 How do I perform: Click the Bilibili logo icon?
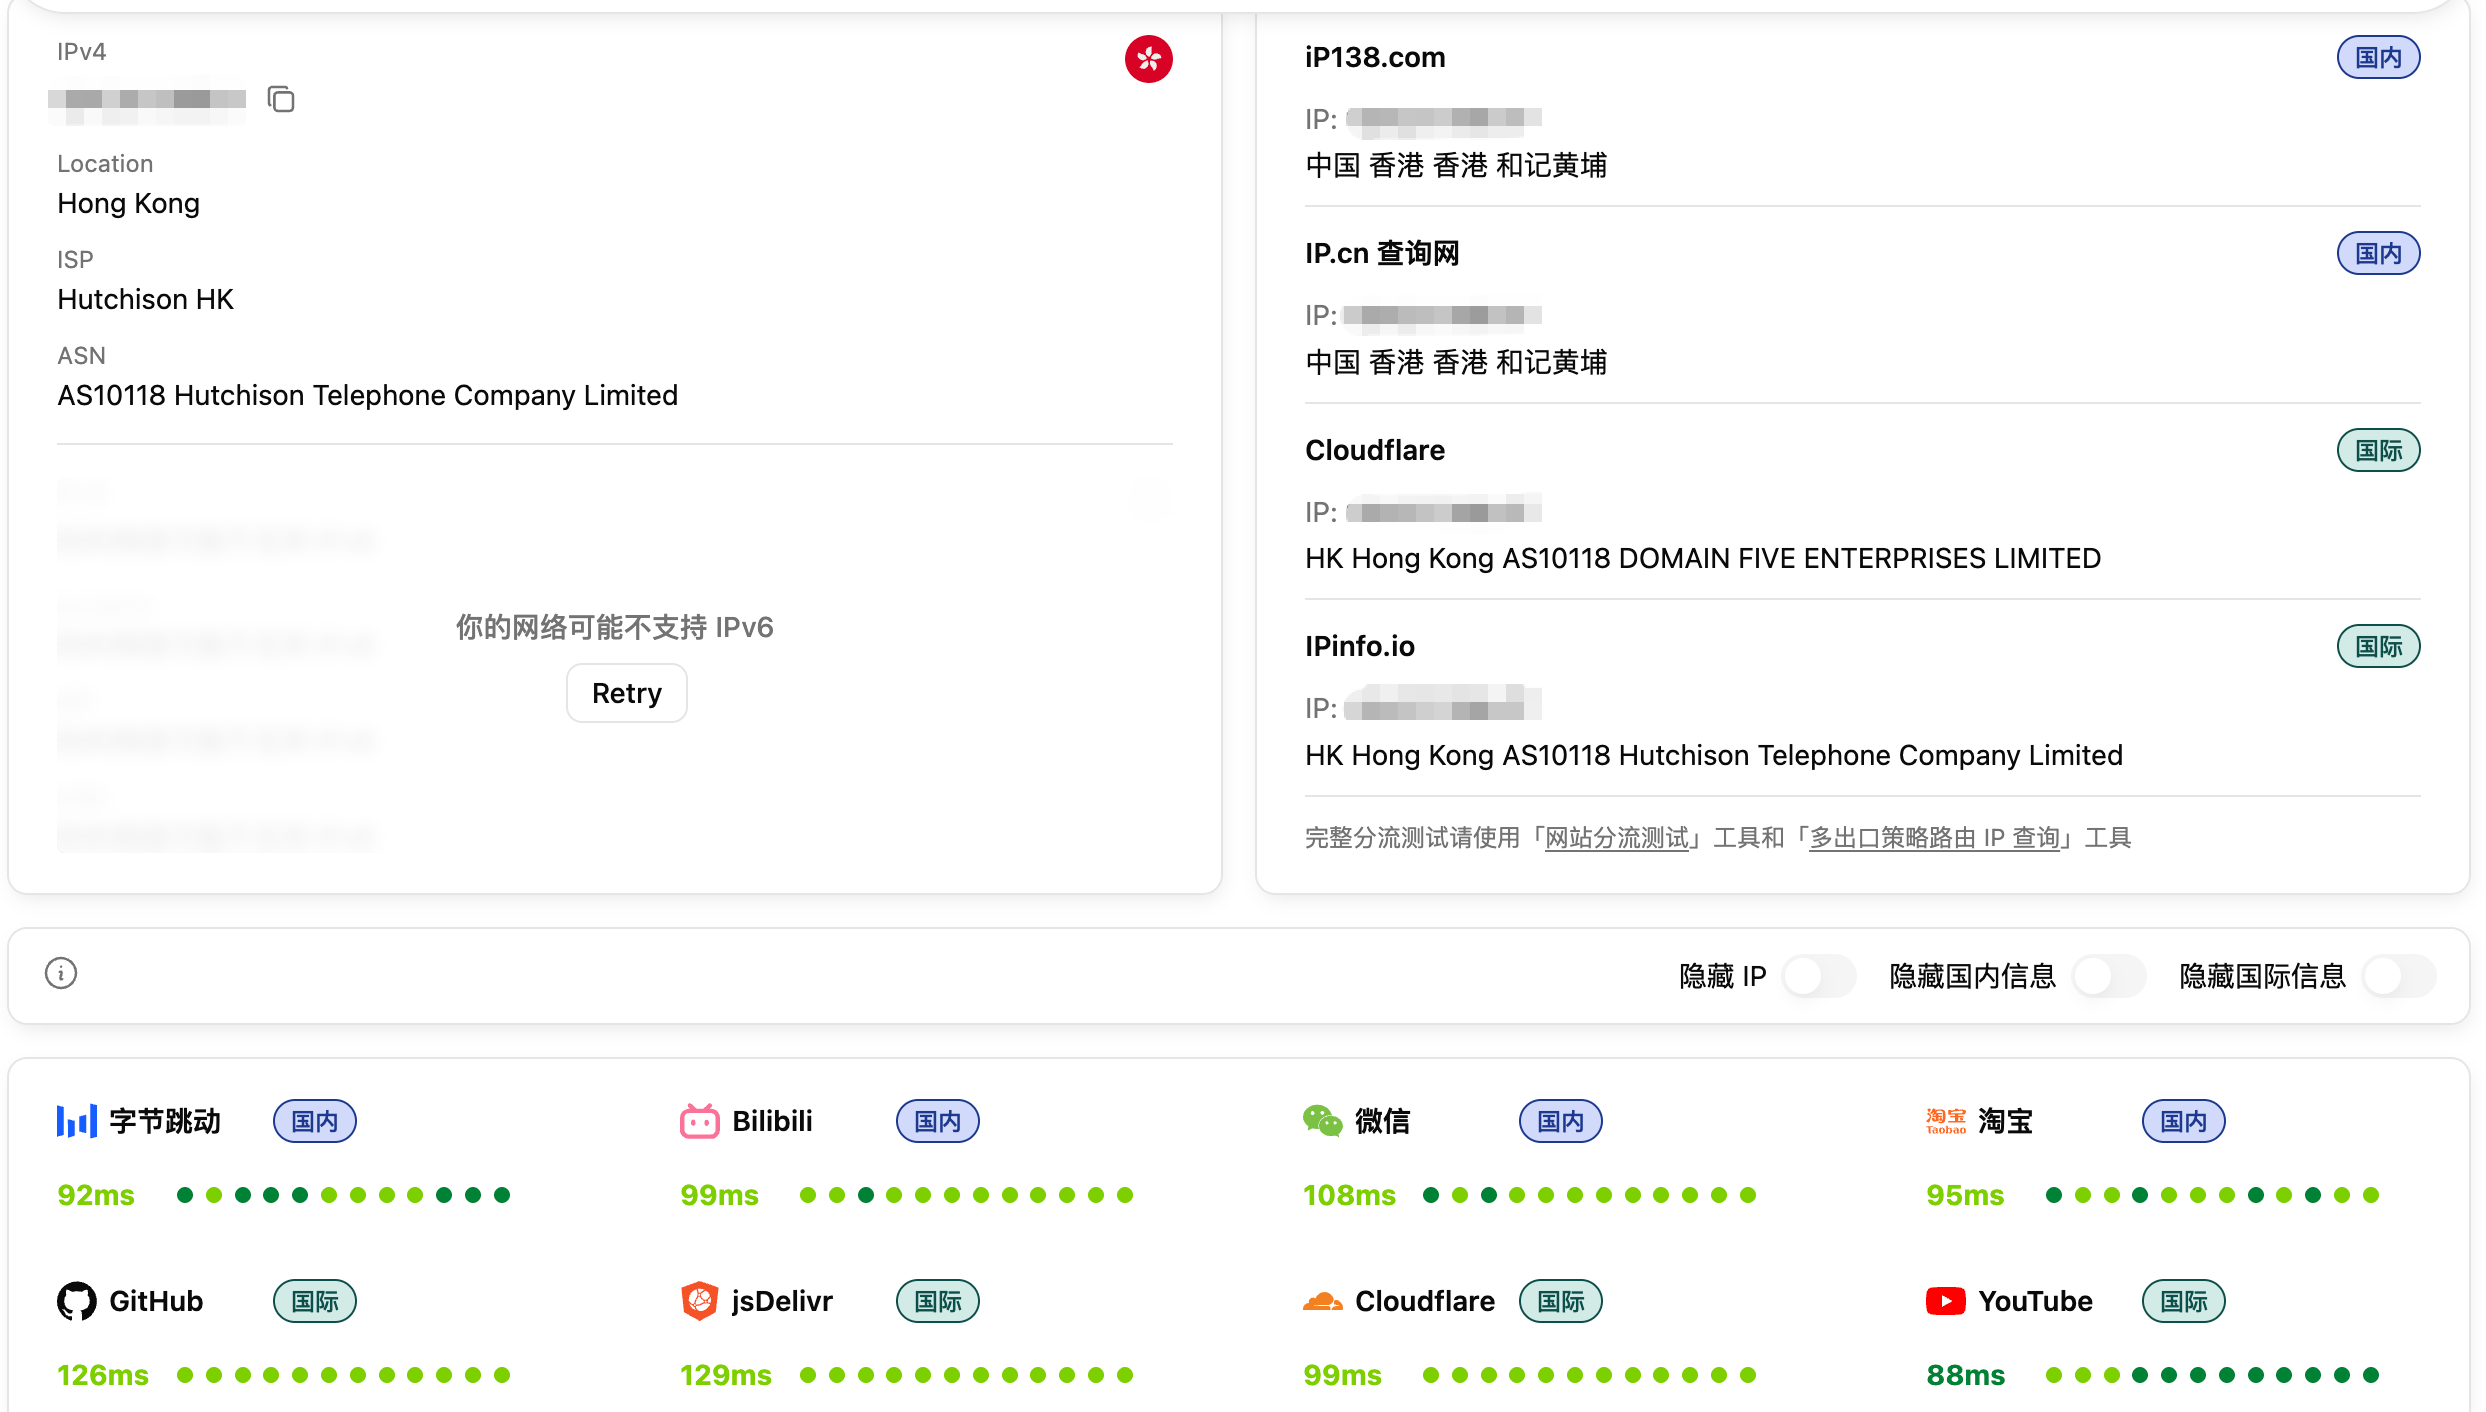[x=700, y=1121]
